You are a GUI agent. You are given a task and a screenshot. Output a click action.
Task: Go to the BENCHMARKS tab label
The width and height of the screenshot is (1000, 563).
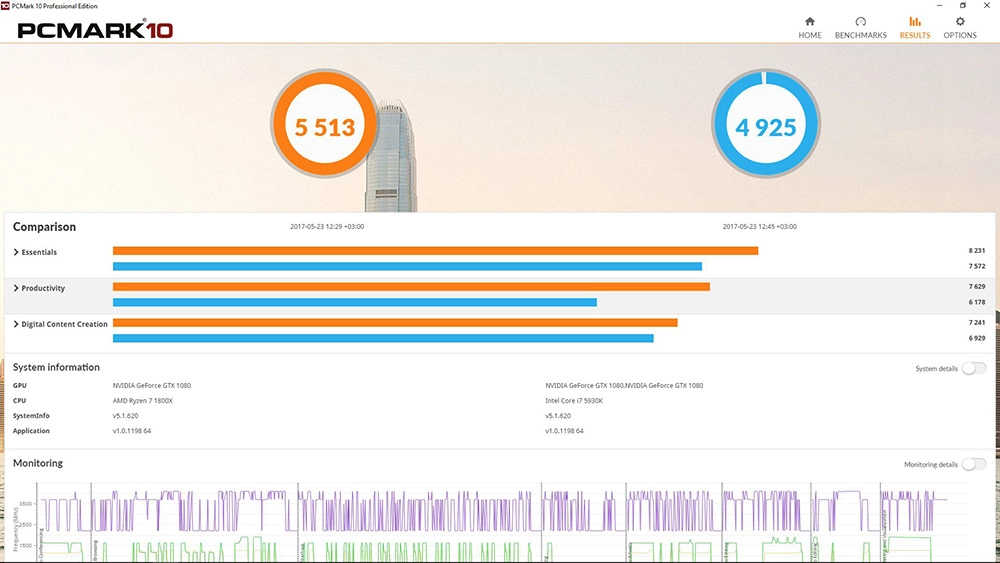860,36
